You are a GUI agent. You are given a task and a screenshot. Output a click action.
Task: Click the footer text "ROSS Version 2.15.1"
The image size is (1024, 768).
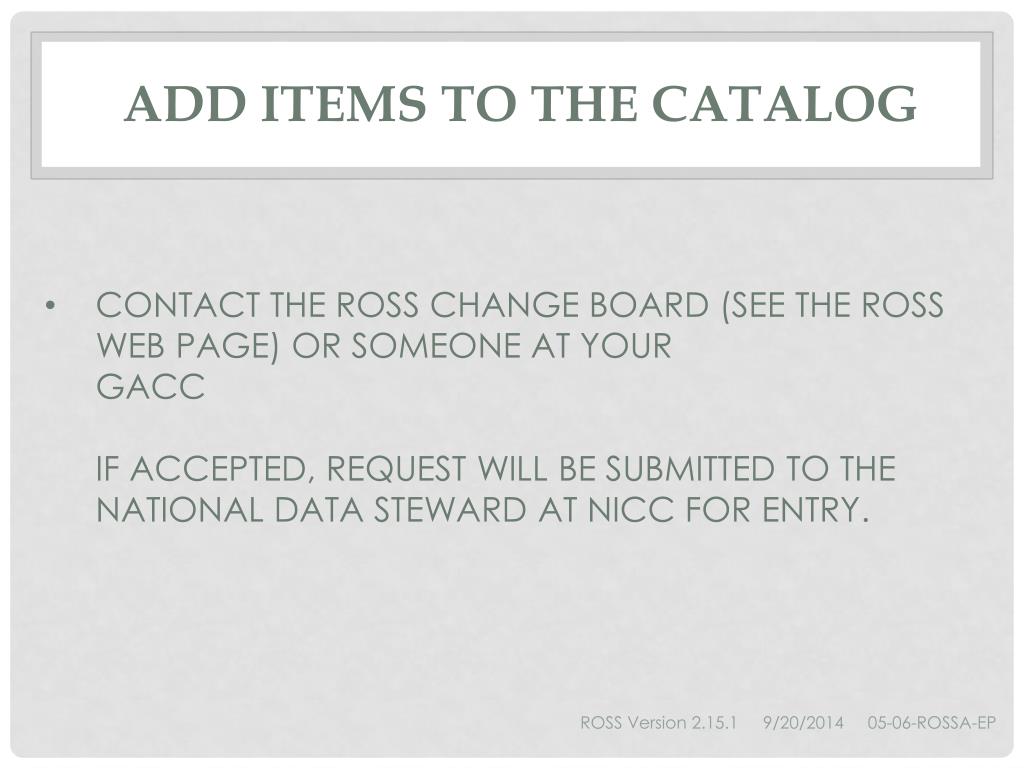point(658,723)
